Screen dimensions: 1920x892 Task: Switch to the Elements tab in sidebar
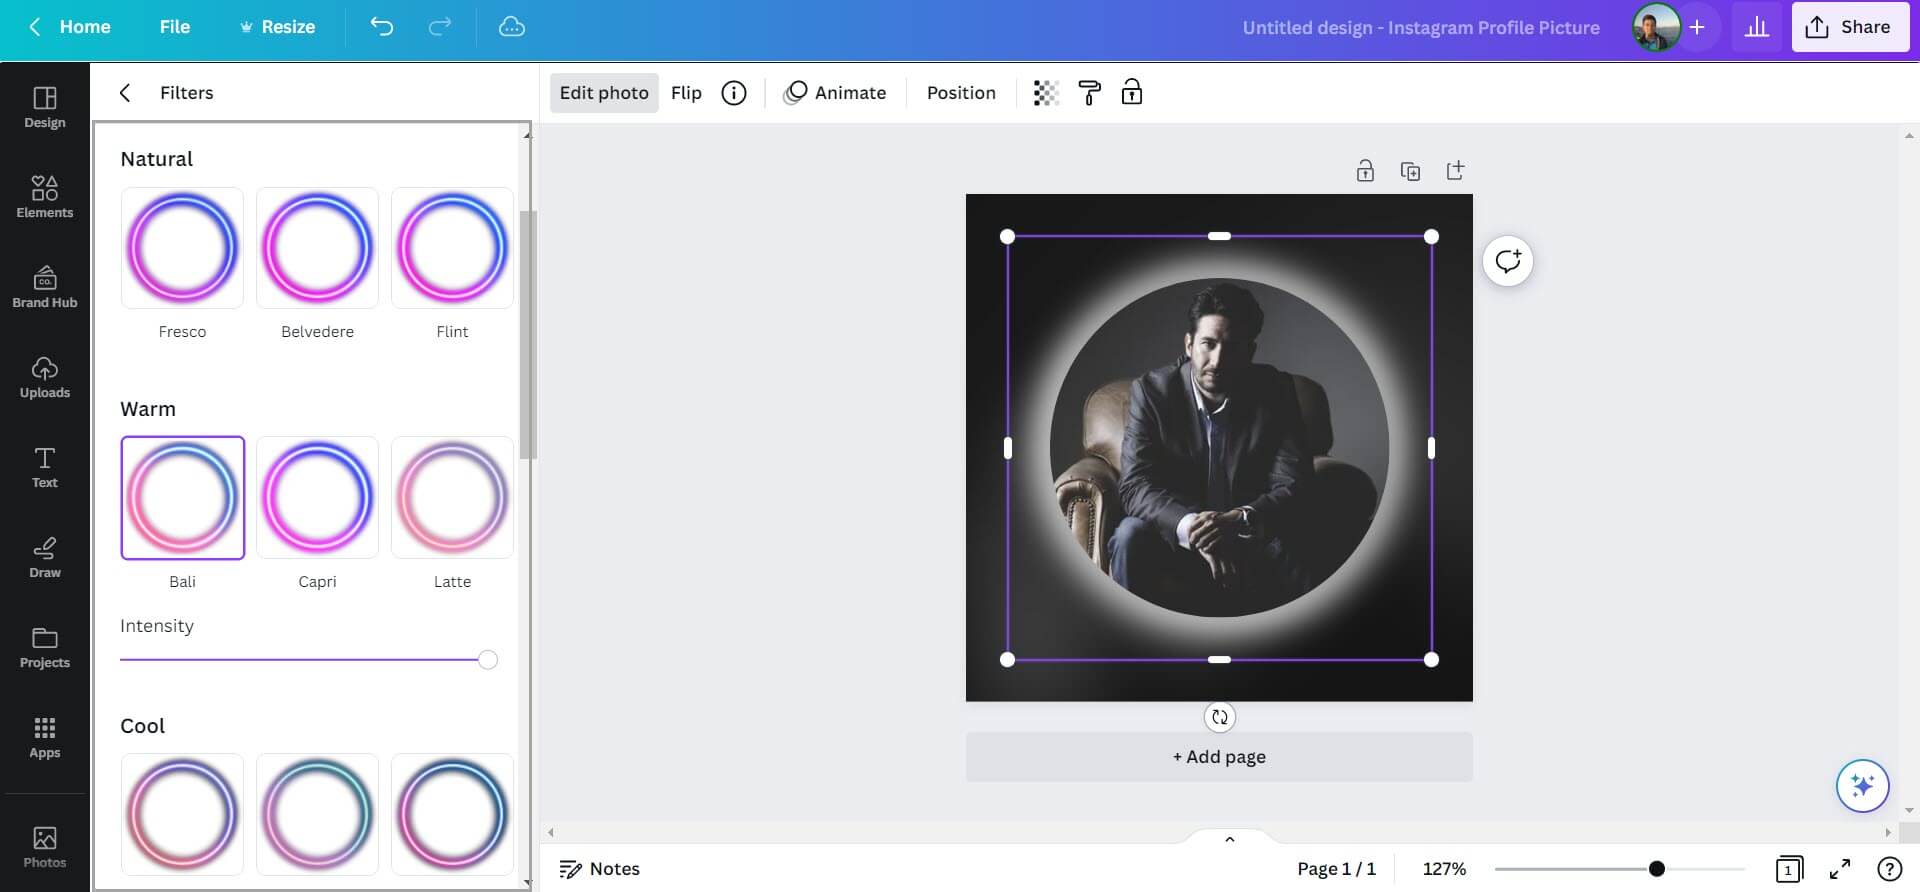[45, 197]
